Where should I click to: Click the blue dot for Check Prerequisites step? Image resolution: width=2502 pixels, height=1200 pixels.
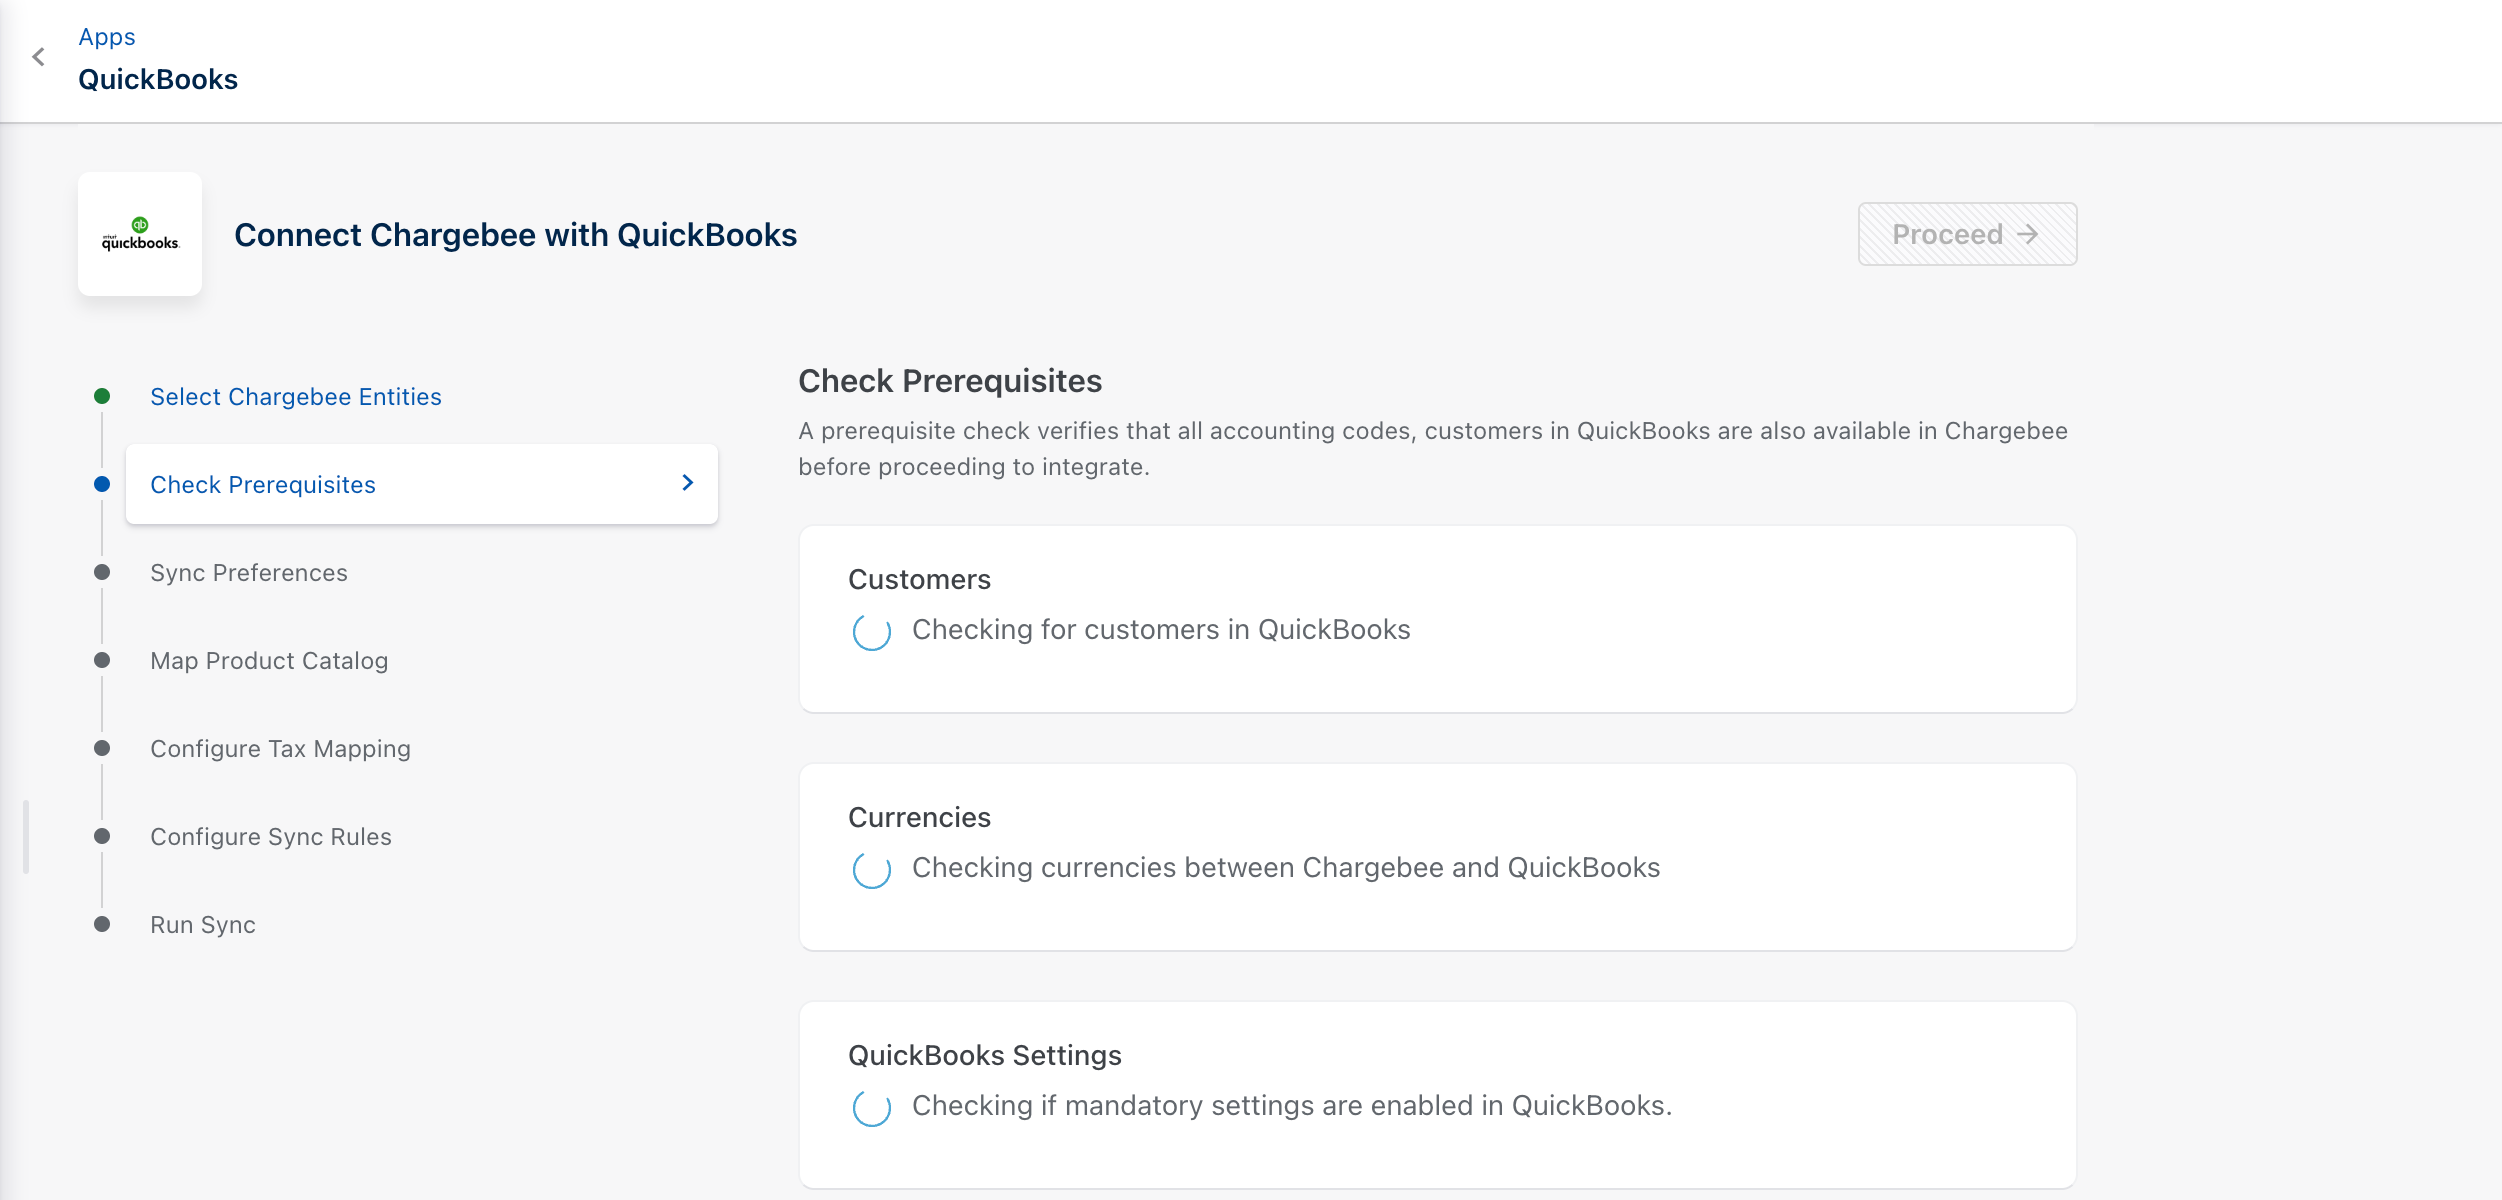[102, 484]
